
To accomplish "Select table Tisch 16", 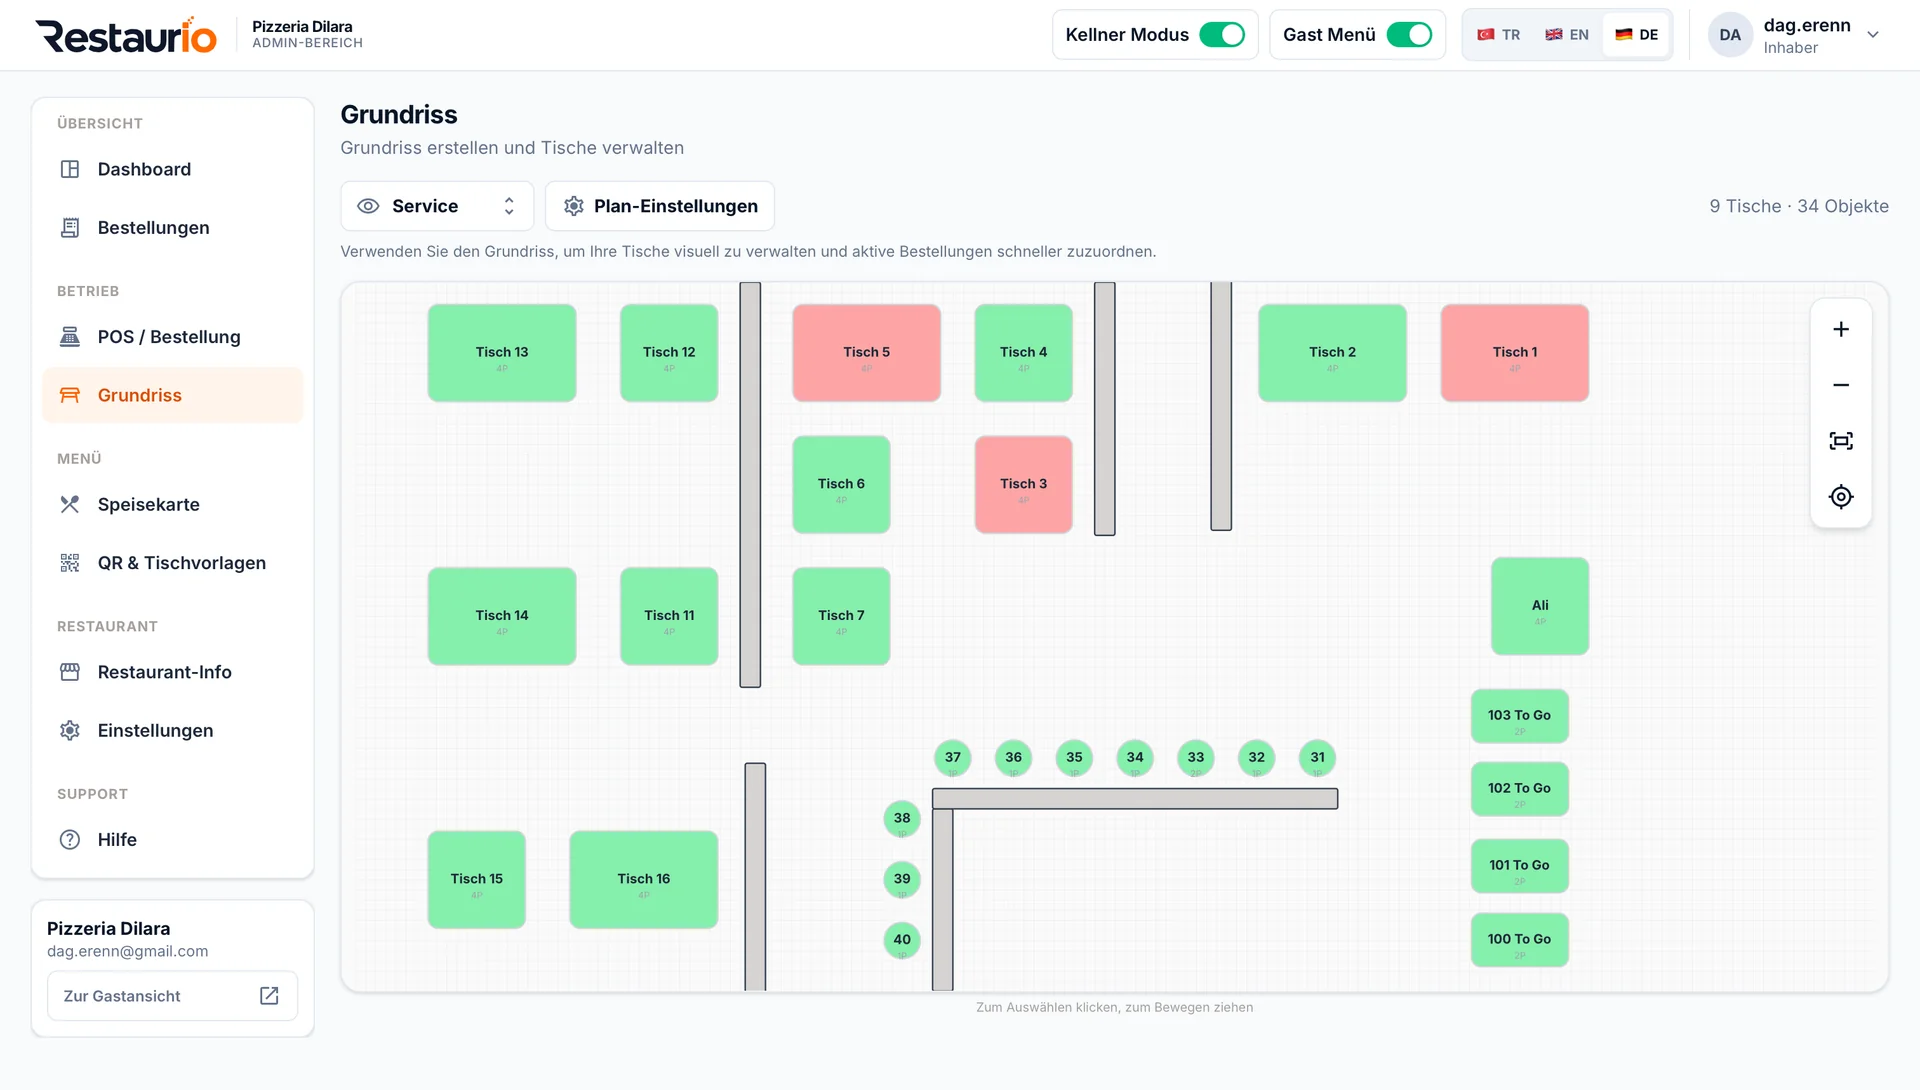I will click(x=643, y=880).
